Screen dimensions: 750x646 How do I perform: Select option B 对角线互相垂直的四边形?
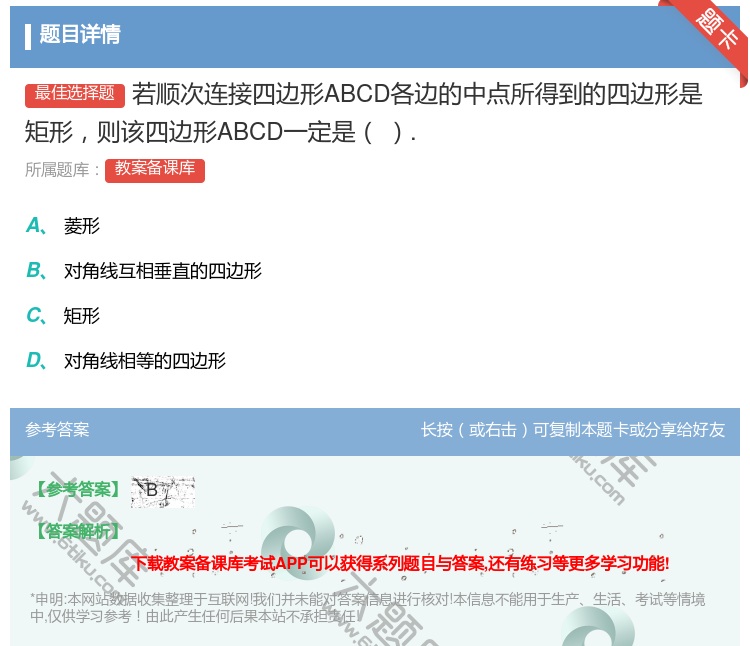143,271
